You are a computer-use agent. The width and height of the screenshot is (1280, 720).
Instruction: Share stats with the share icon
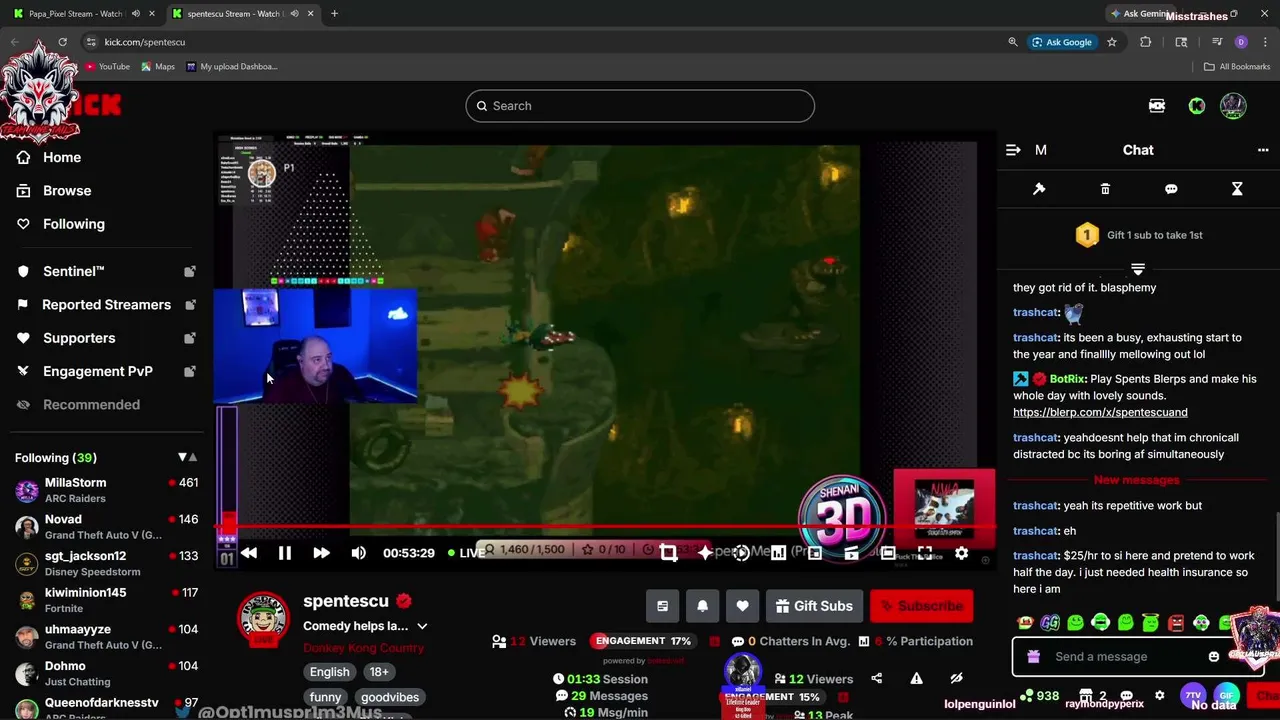876,679
